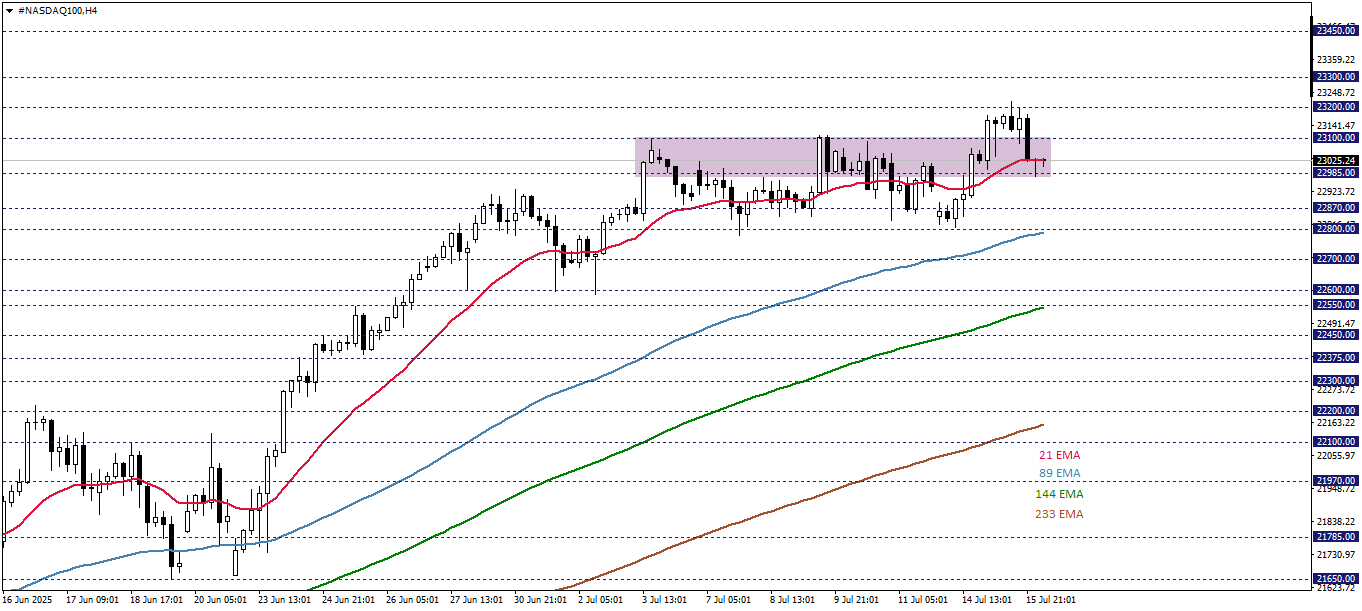Click the 30 Jun 21:01 time axis label
Viewport: 1362px width, 611px height.
click(540, 599)
